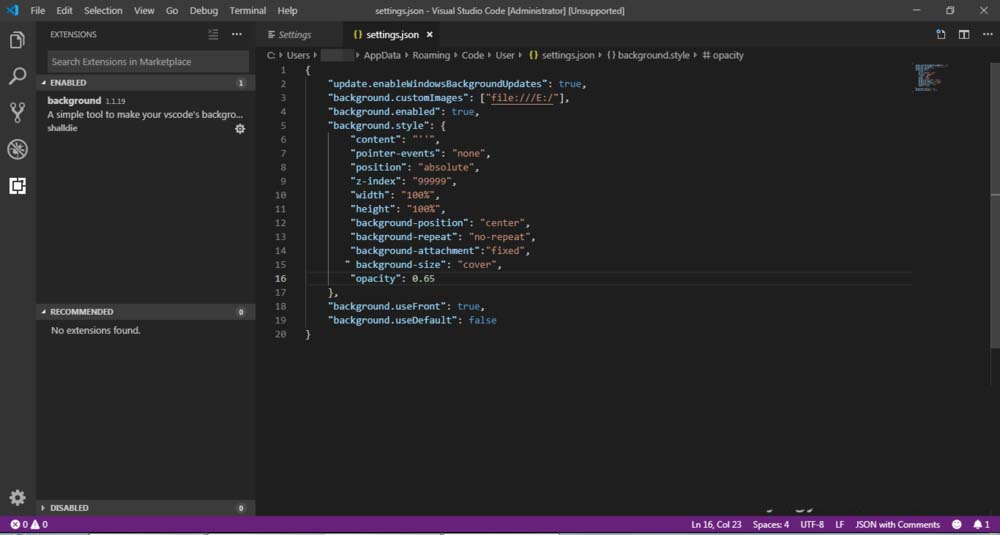Click the UTF-8 encoding indicator
Screen dimensions: 1000x535
coord(812,524)
